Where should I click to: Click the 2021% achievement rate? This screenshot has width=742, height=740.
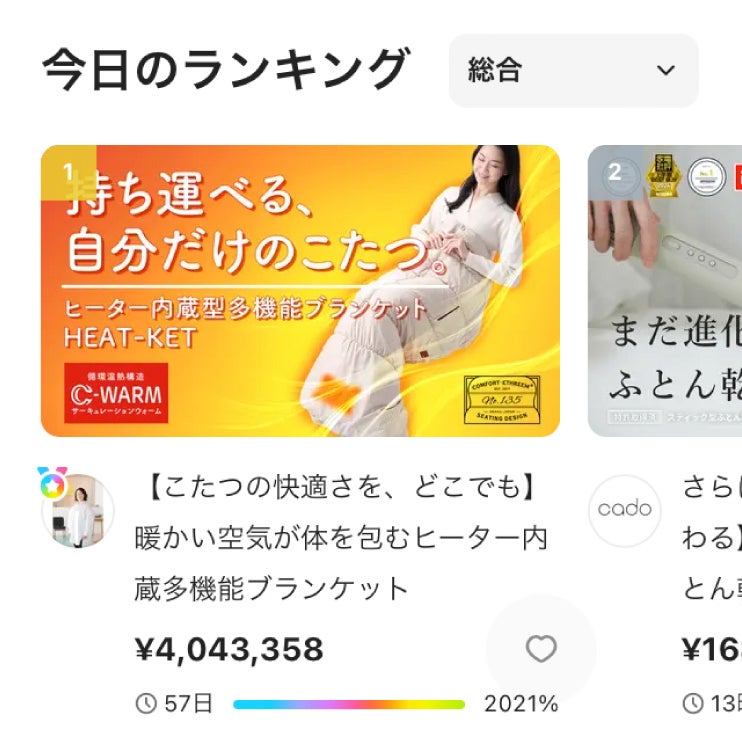tap(521, 704)
